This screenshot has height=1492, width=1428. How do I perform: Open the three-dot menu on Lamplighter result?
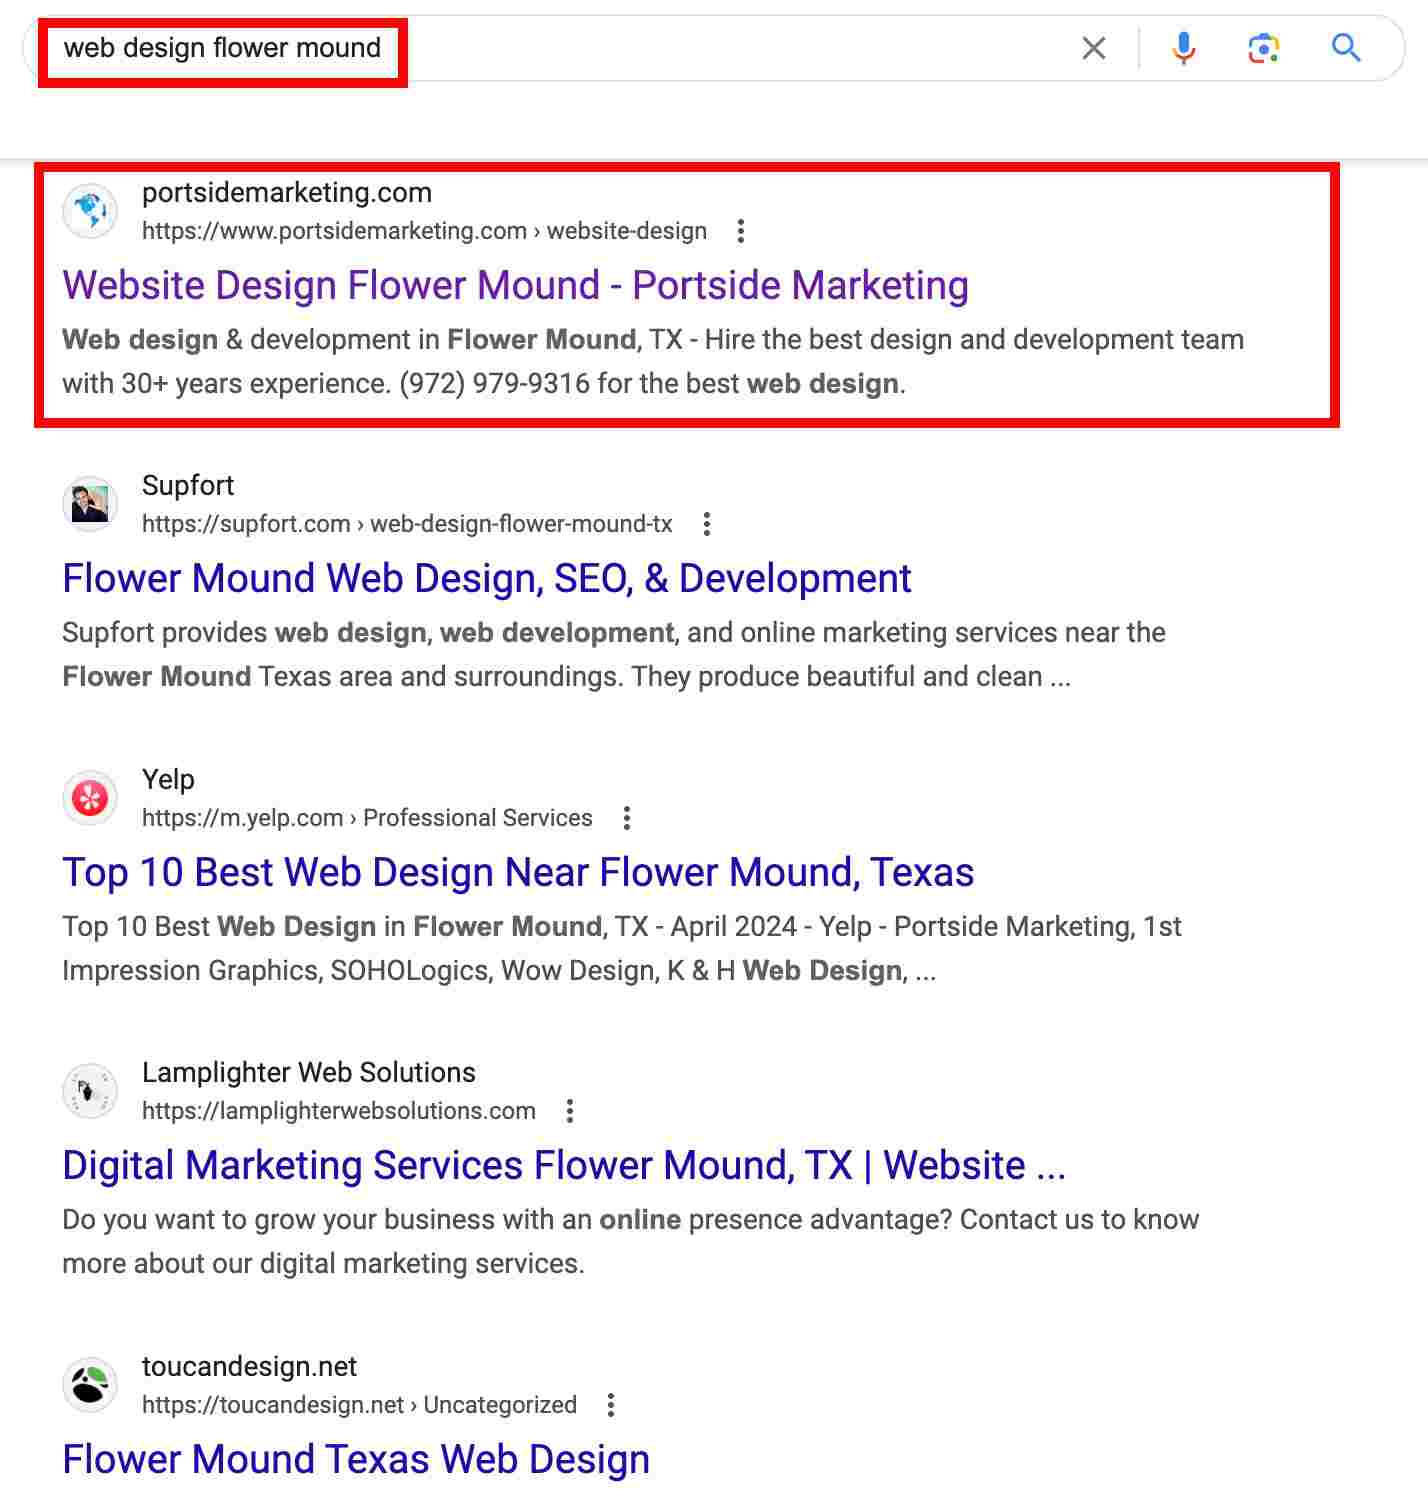tap(571, 1111)
